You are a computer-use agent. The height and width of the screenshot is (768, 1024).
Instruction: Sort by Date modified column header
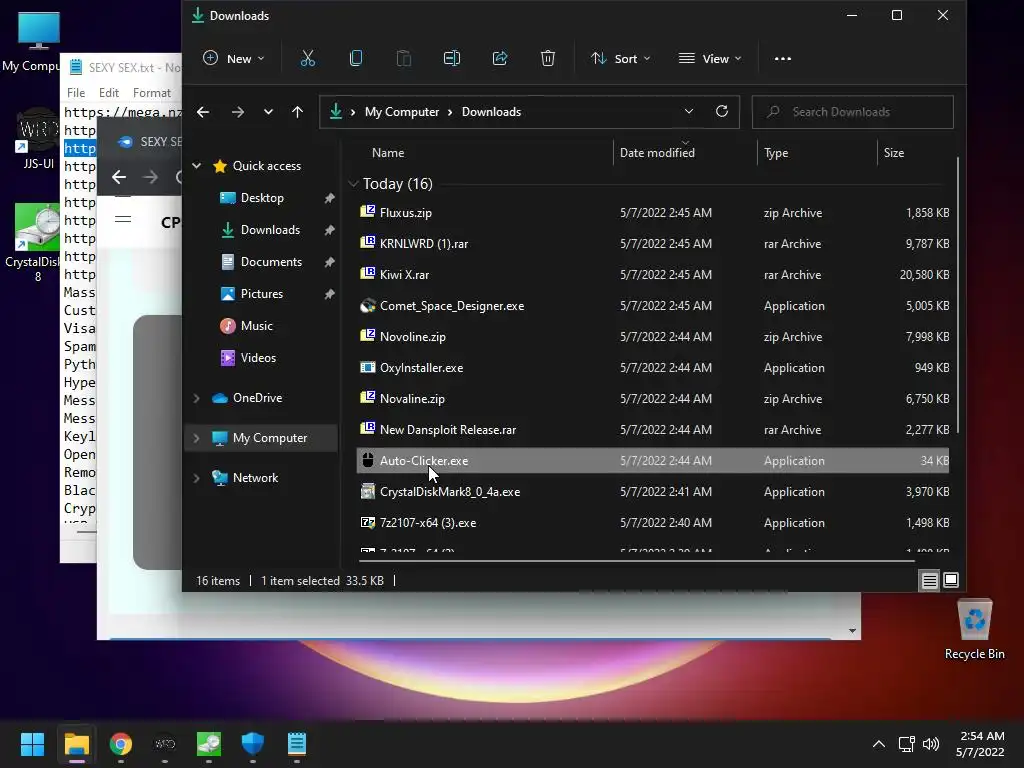(x=657, y=153)
